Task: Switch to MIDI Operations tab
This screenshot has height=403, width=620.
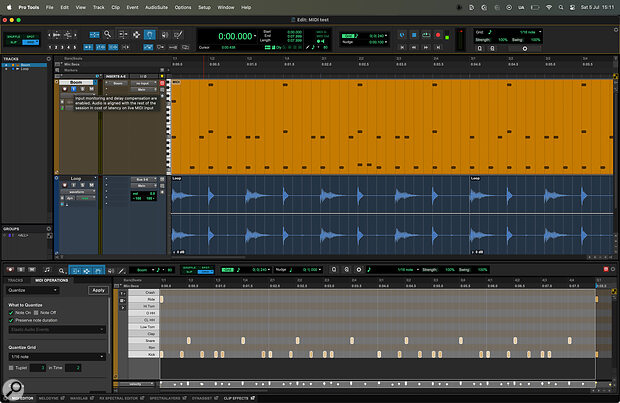Action: 51,280
